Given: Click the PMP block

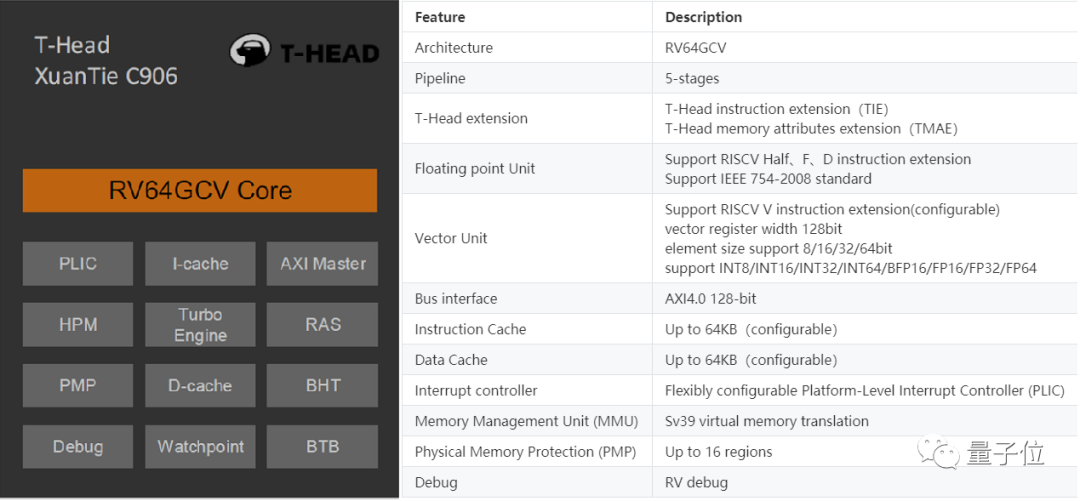Looking at the screenshot, I should pyautogui.click(x=78, y=386).
